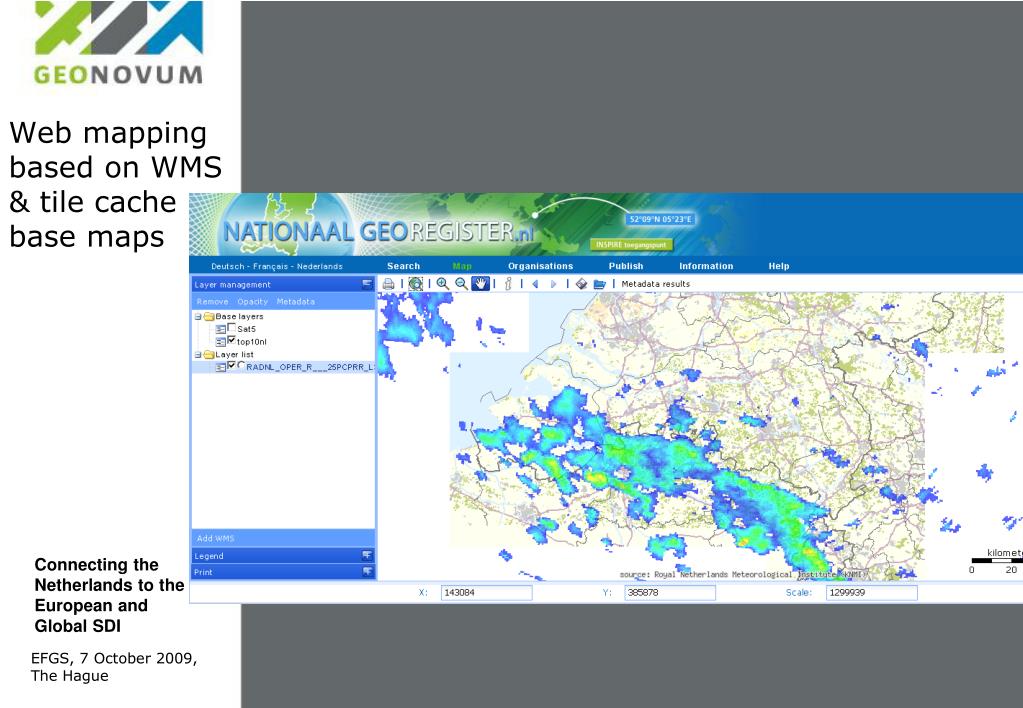The image size is (1023, 708).
Task: Select the Sat5 layer name
Action: (247, 330)
